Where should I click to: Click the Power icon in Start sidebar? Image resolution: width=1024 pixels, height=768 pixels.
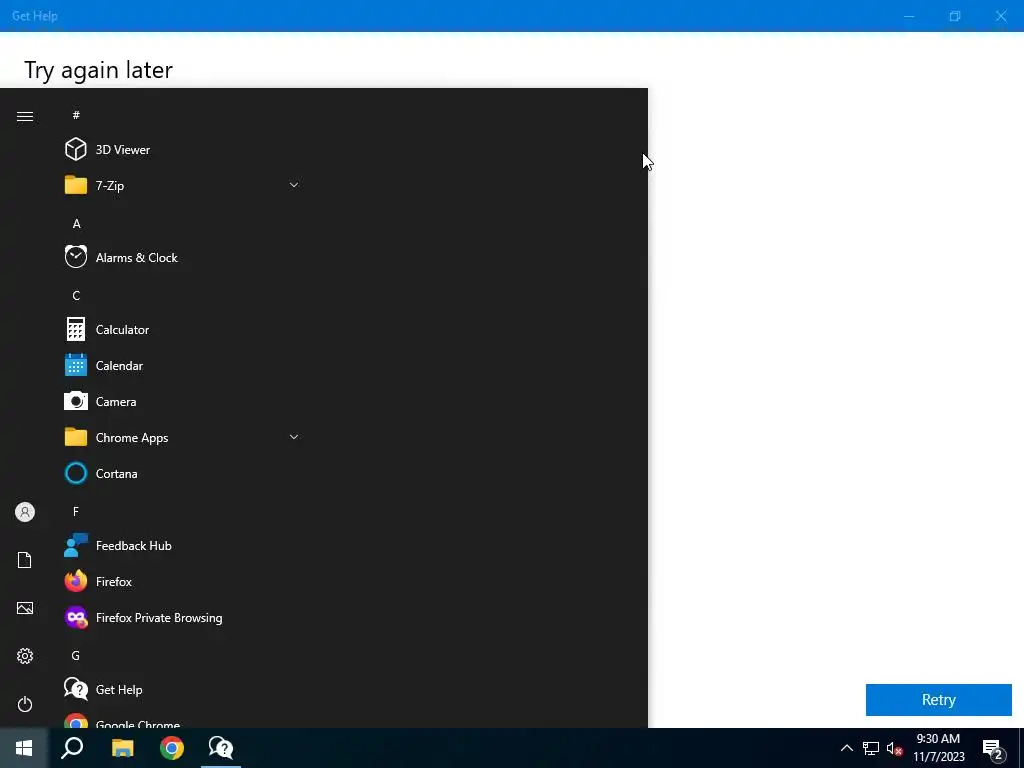point(25,704)
